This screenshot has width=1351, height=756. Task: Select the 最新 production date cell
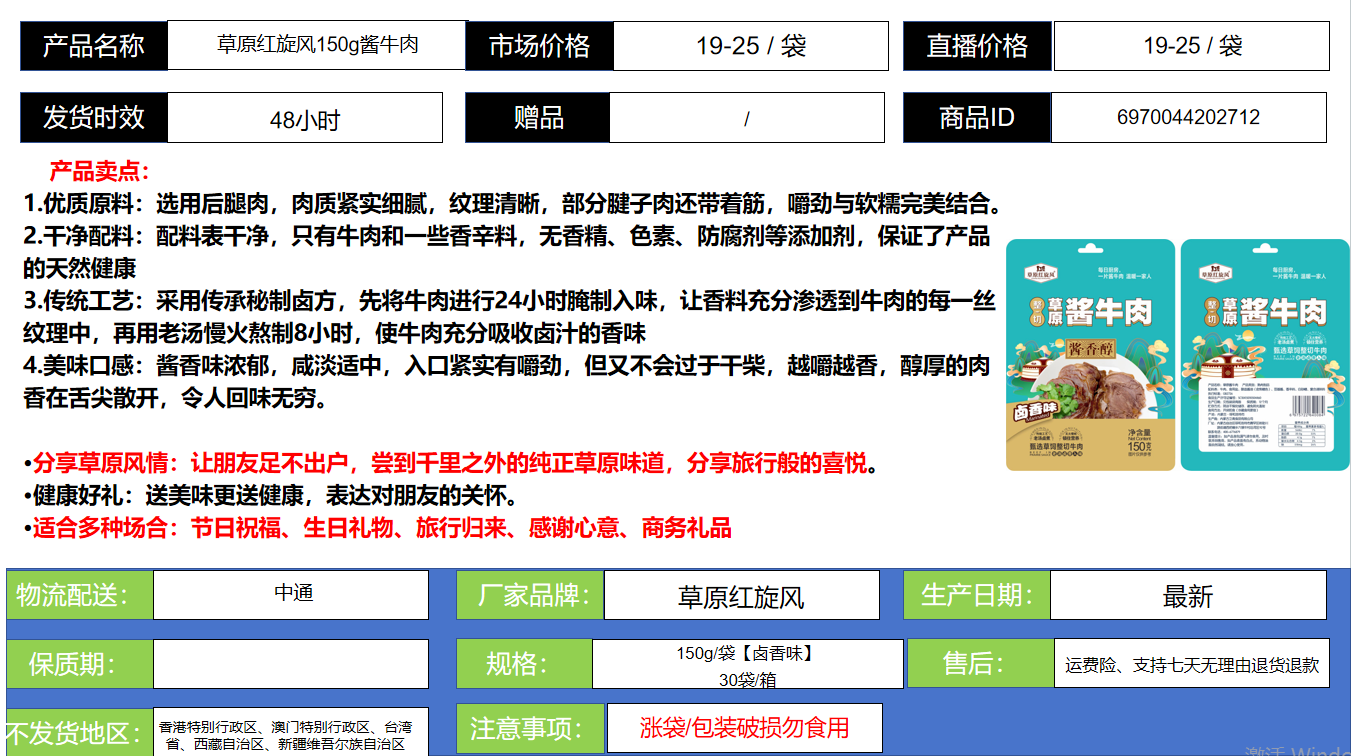[x=1188, y=596]
